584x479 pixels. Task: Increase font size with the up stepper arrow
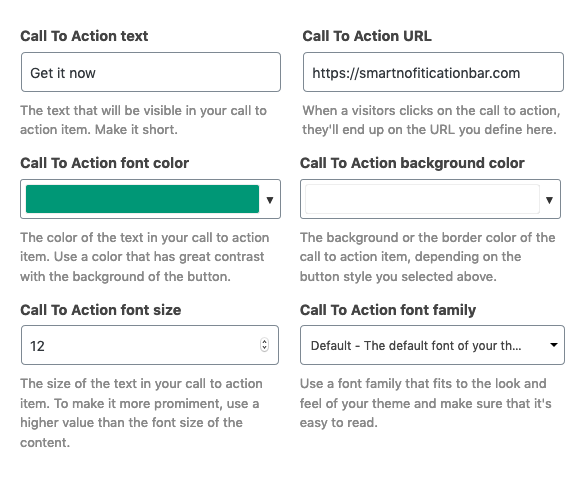click(x=264, y=341)
